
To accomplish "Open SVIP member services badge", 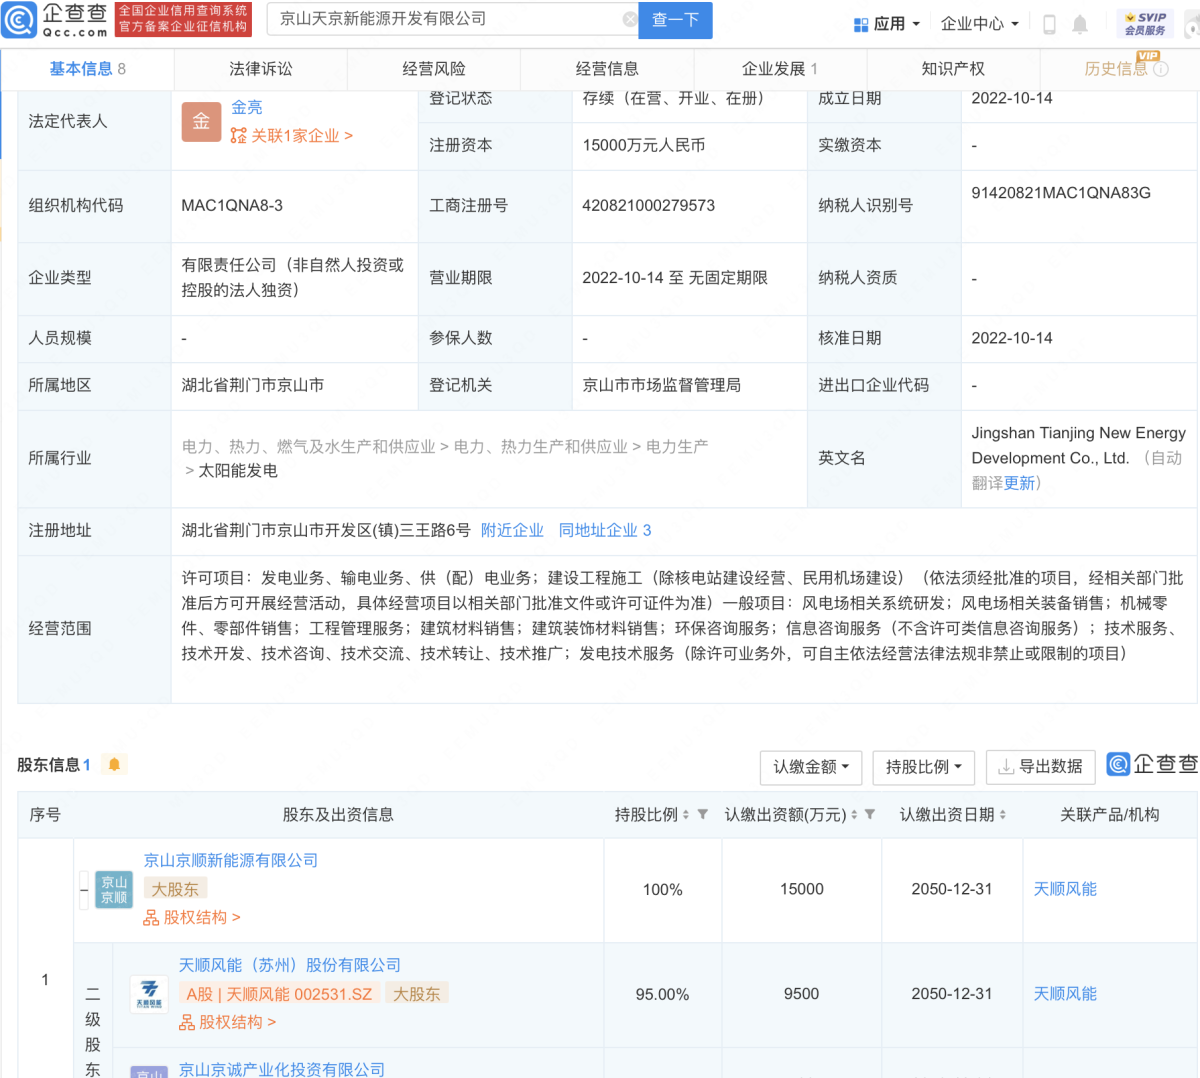I will [x=1145, y=23].
